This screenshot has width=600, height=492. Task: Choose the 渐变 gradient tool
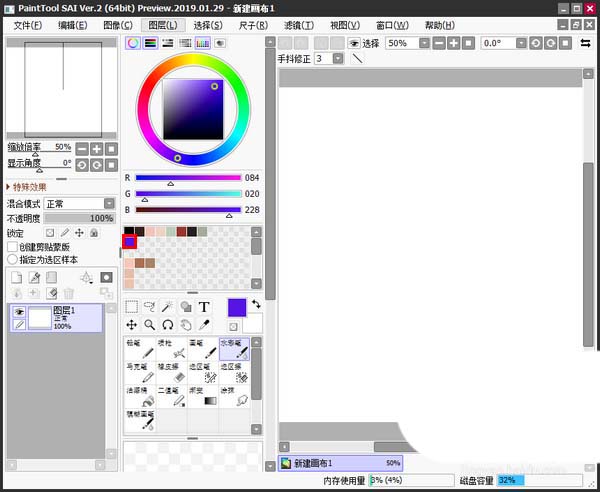point(203,397)
